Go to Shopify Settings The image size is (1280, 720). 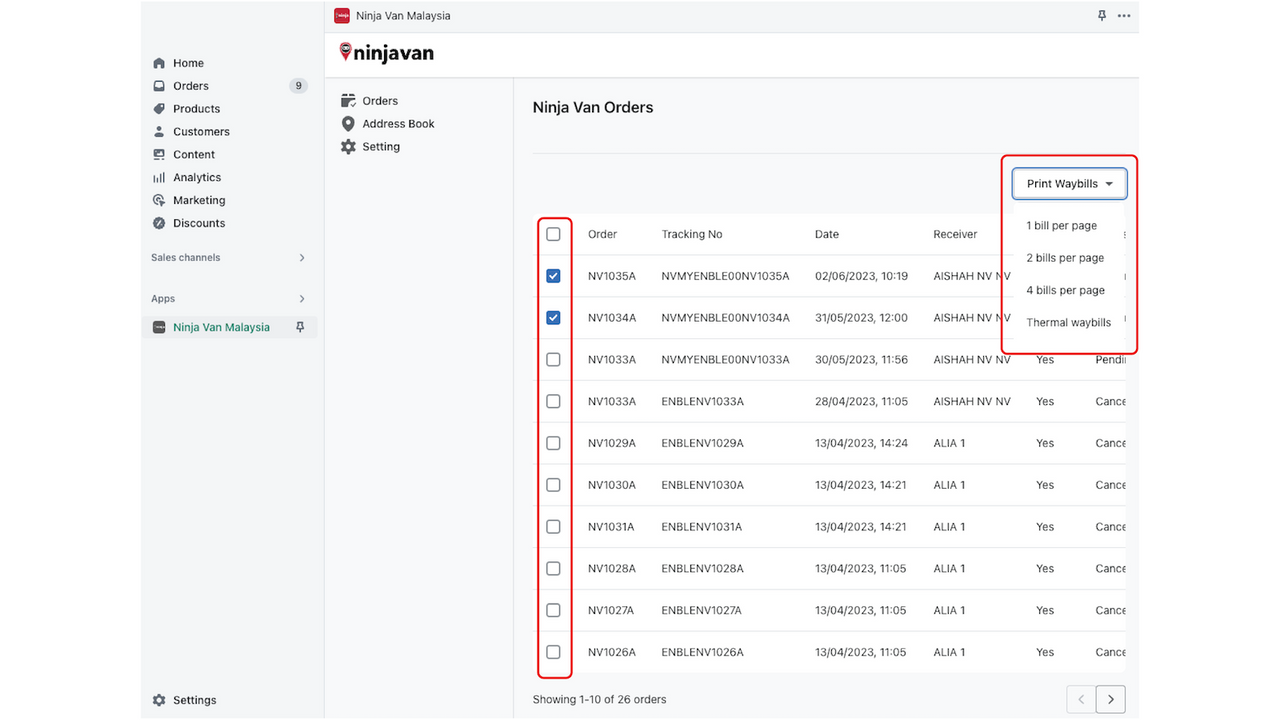[194, 699]
